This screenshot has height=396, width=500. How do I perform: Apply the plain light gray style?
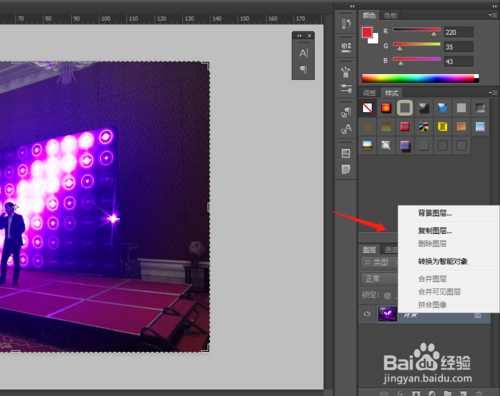click(x=461, y=108)
